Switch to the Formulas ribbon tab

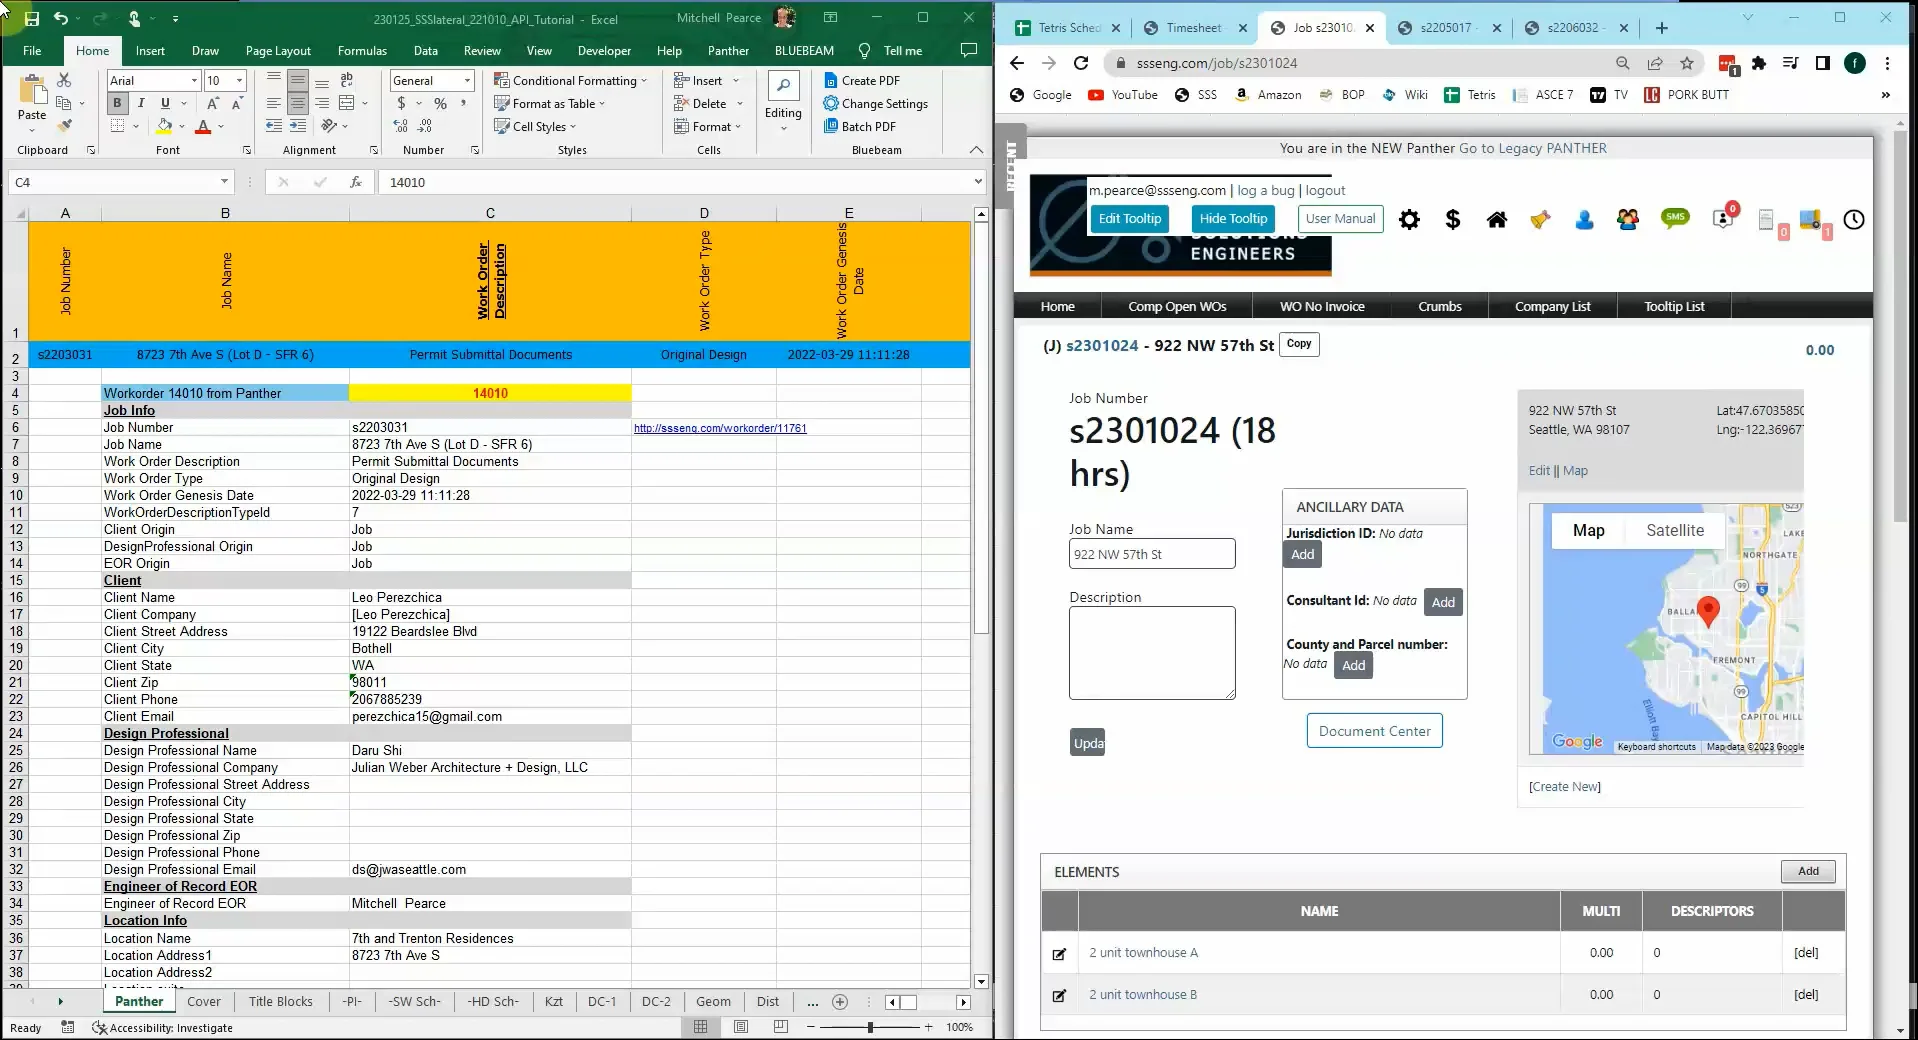click(362, 50)
